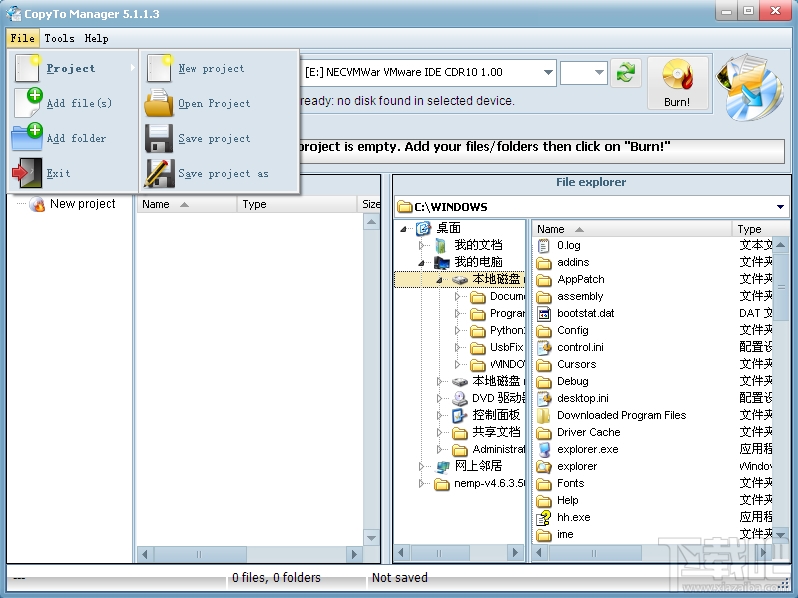Open the Help menu
The image size is (798, 598).
pyautogui.click(x=96, y=38)
